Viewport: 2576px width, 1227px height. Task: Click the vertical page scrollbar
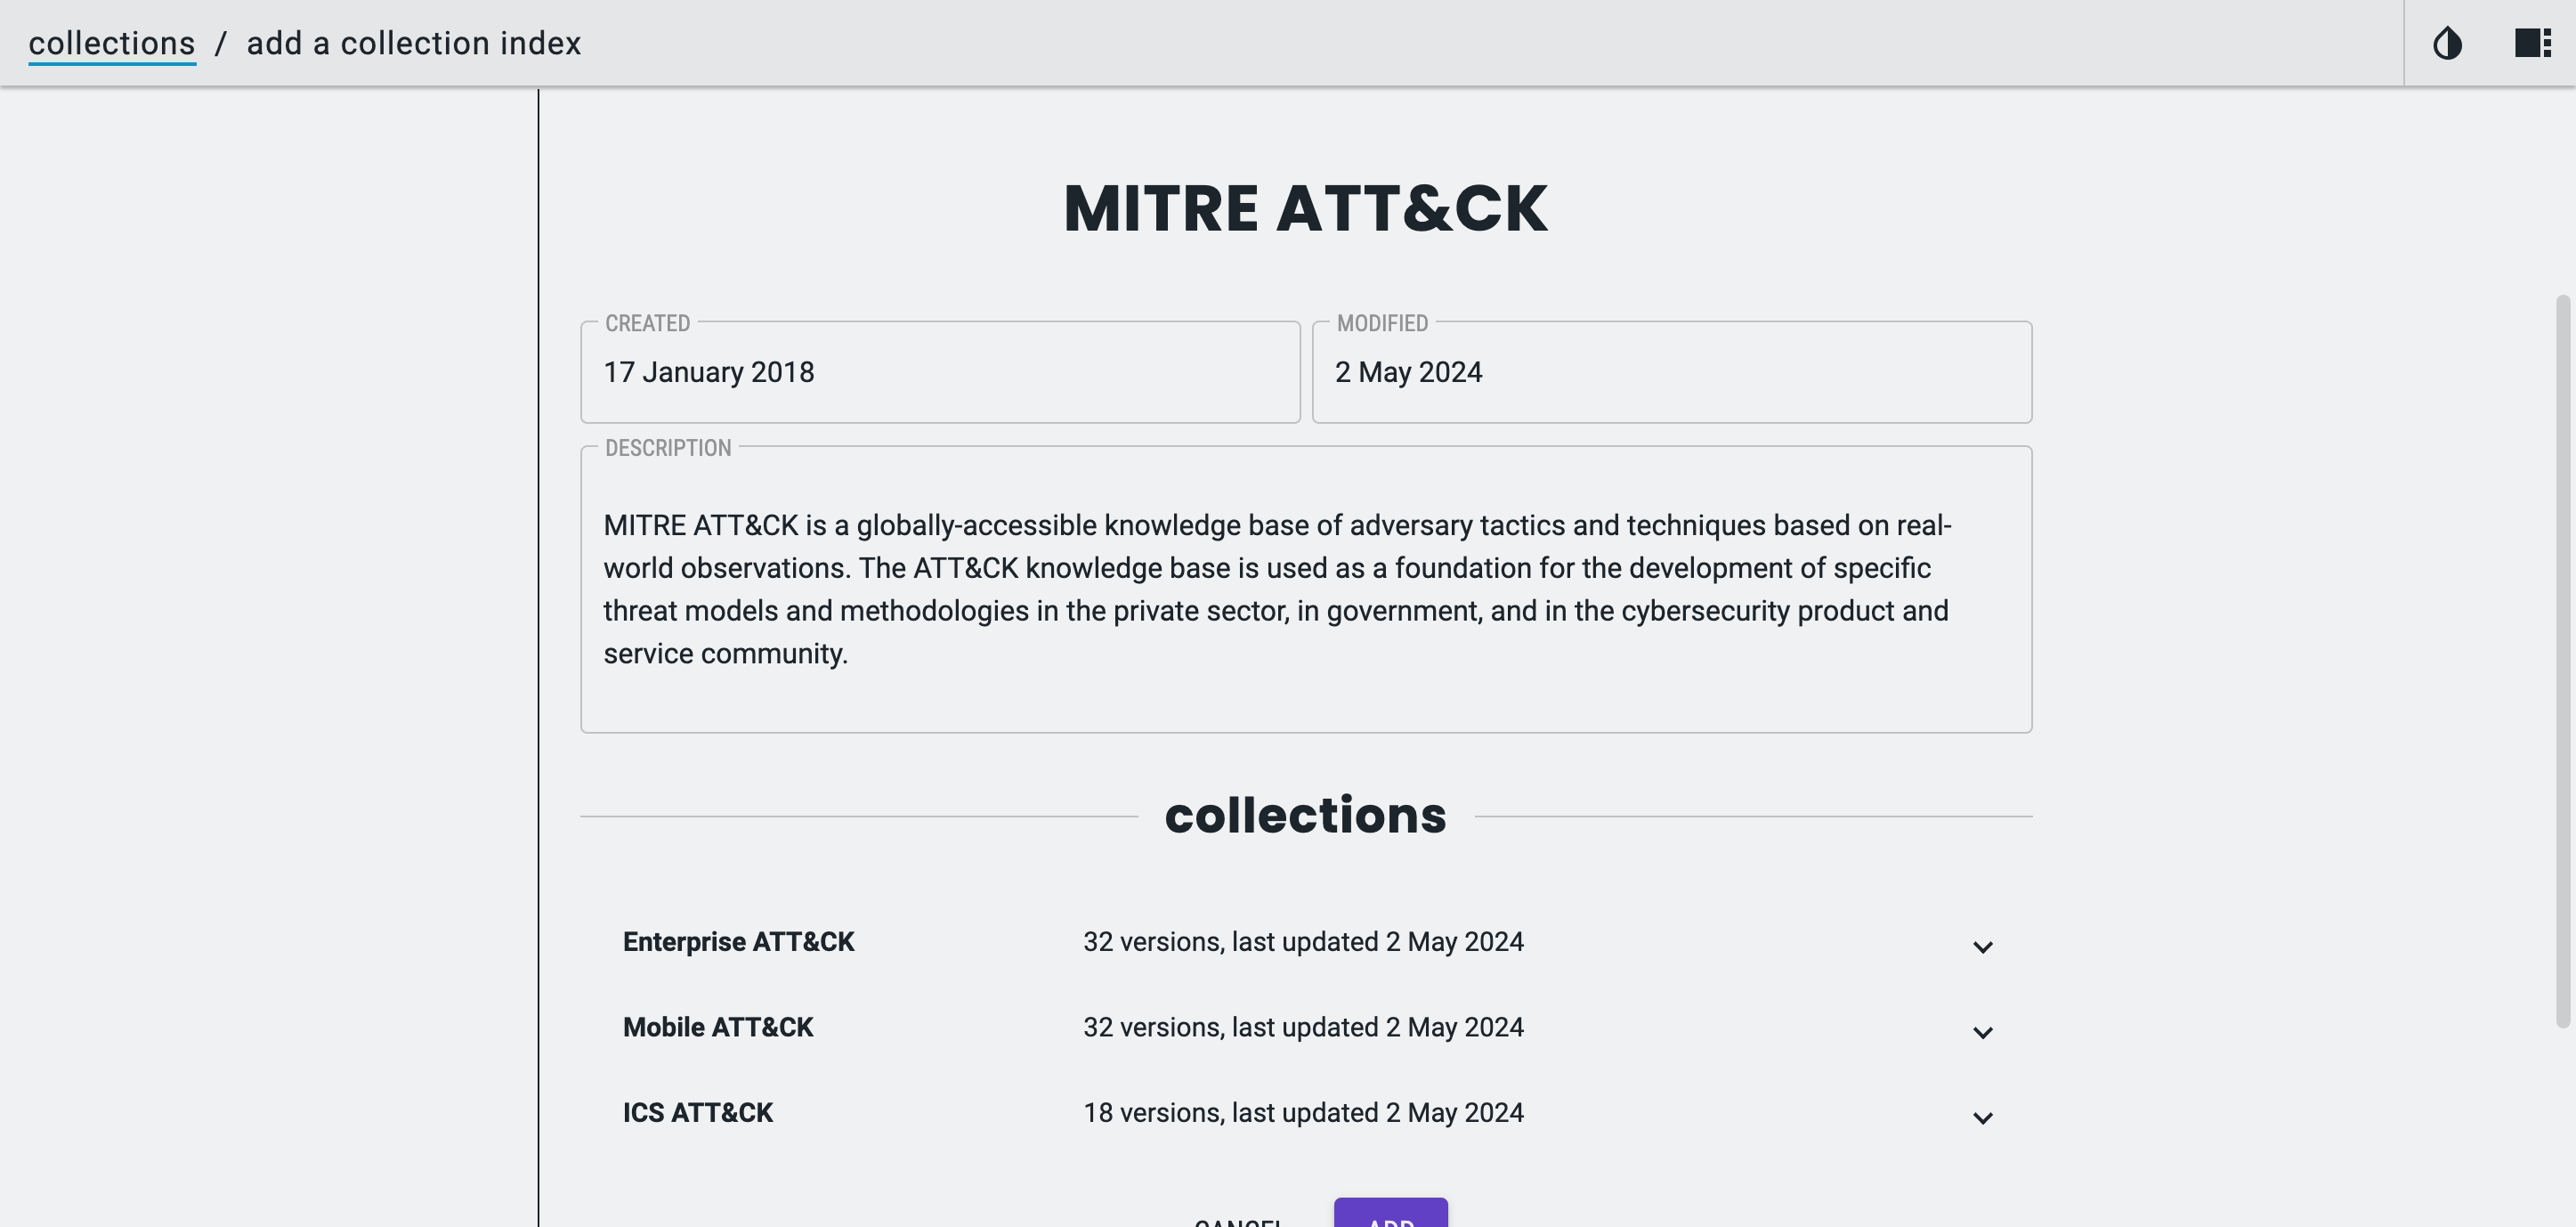pyautogui.click(x=2562, y=660)
